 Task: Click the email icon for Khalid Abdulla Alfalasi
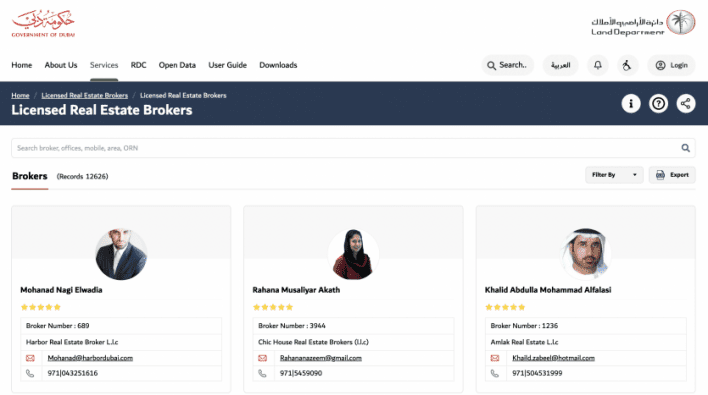point(495,358)
